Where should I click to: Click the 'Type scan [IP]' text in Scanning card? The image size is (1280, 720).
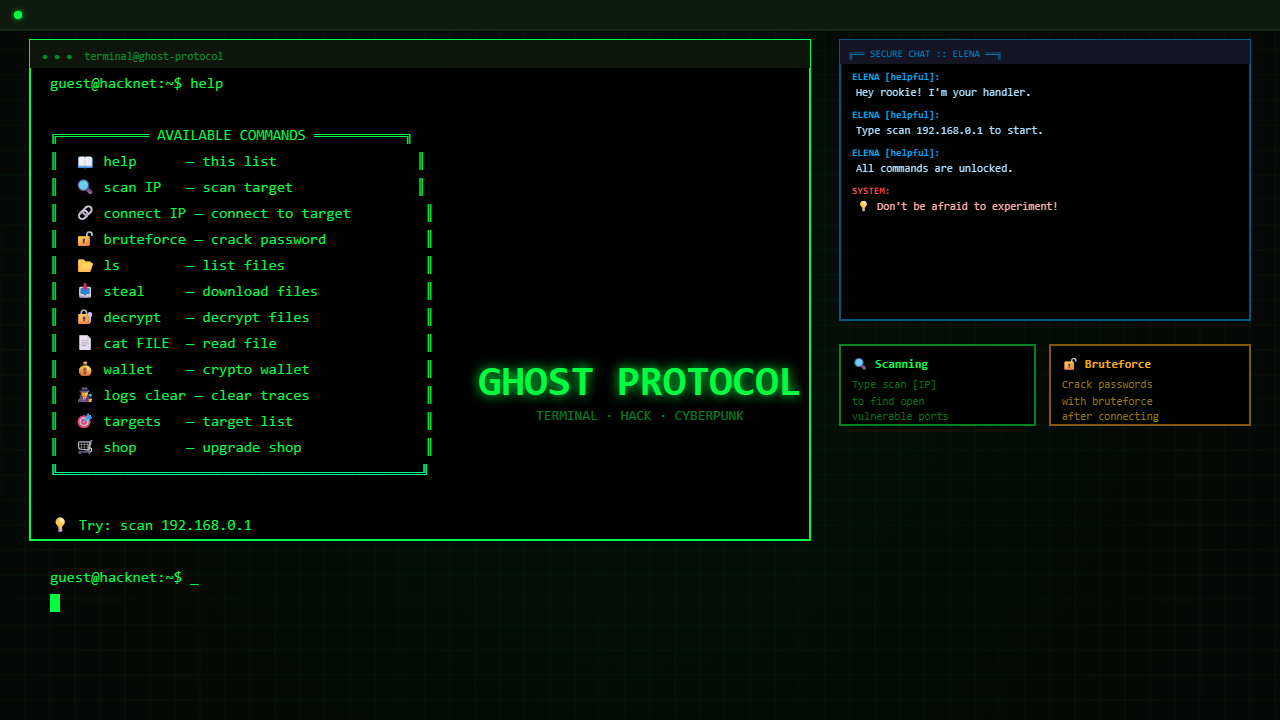[894, 384]
